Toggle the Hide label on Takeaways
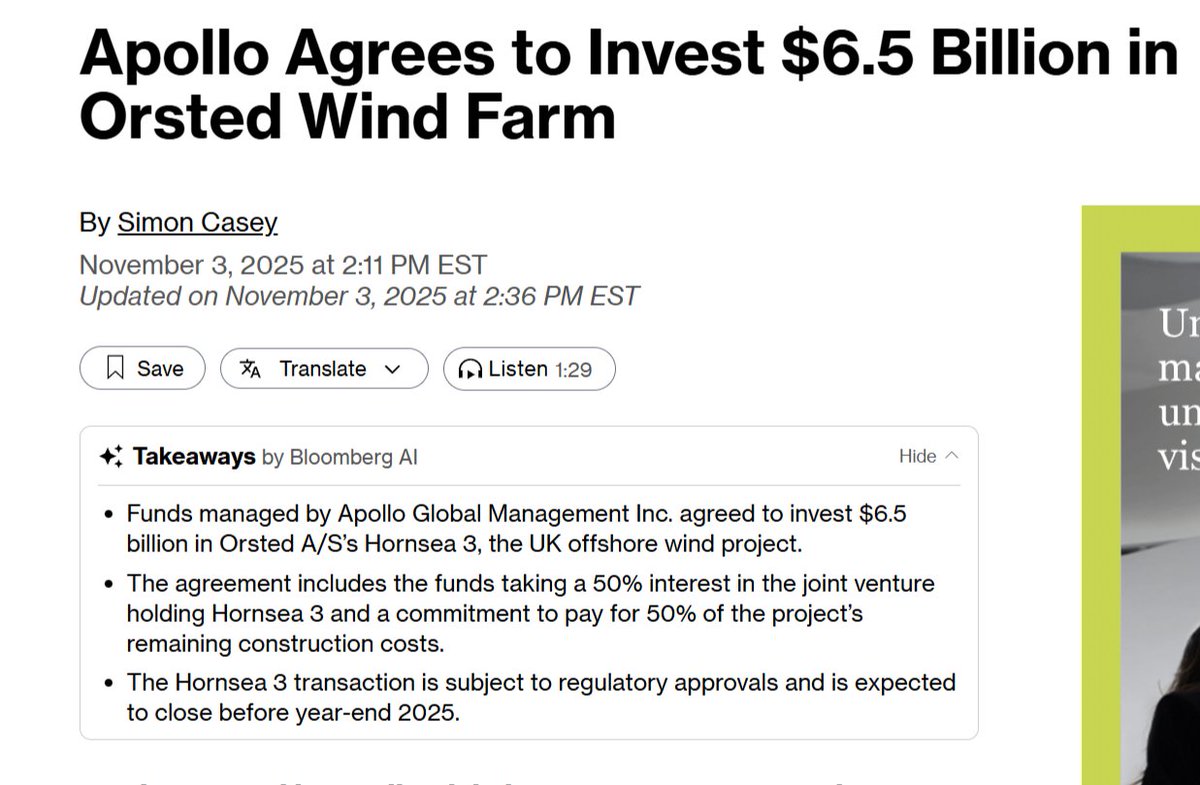Screen dimensions: 1200x785 [x=917, y=456]
